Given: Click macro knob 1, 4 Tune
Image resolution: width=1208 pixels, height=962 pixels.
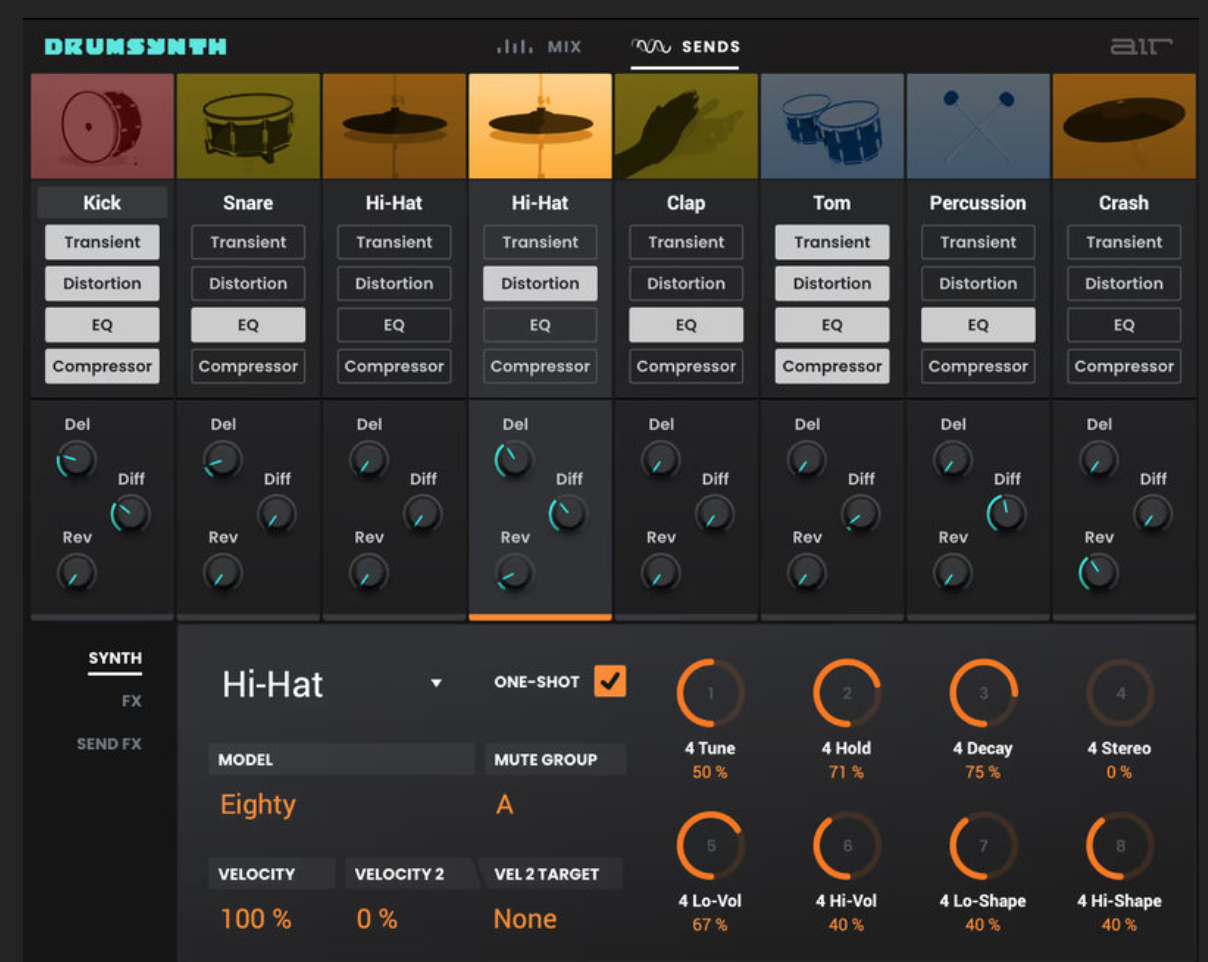Looking at the screenshot, I should 710,693.
